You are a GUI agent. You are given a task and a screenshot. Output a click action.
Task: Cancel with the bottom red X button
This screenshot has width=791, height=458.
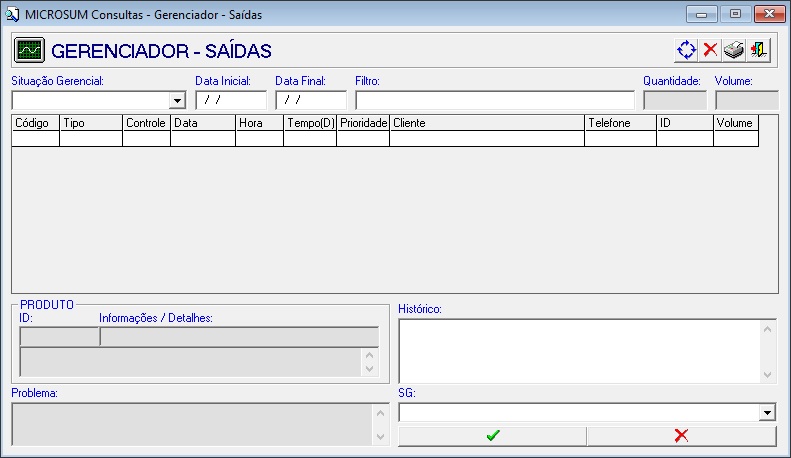coord(681,436)
